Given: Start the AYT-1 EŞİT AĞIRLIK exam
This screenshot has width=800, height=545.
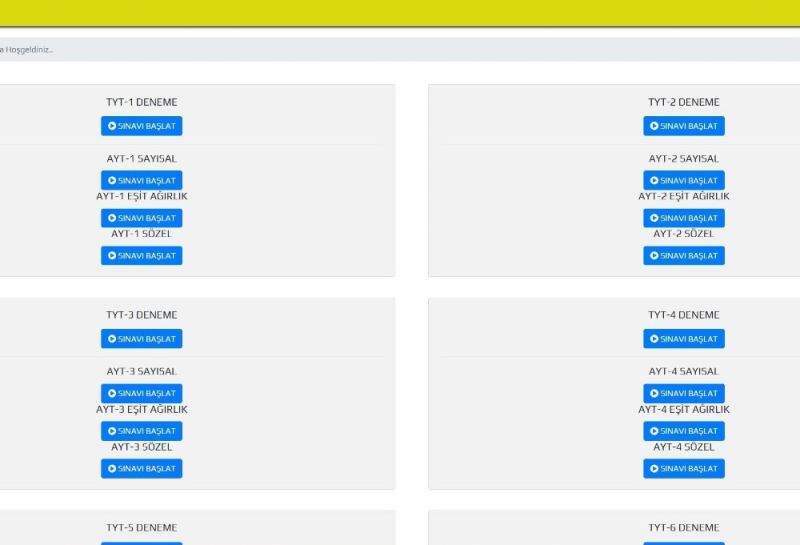Looking at the screenshot, I should 141,218.
